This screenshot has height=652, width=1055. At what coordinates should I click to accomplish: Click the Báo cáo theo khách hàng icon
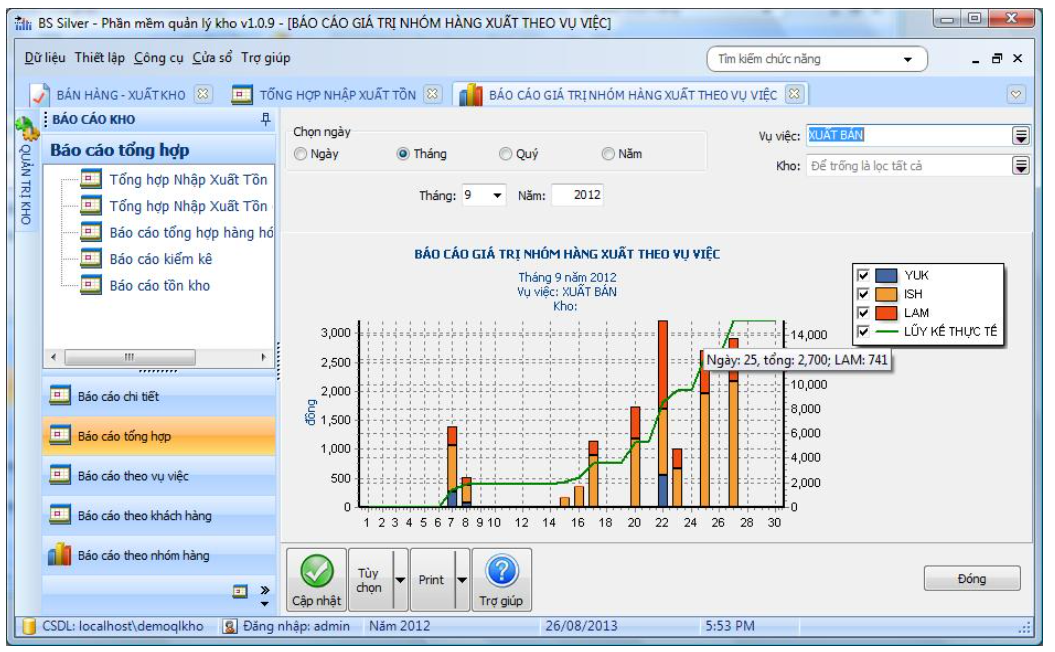coord(60,515)
